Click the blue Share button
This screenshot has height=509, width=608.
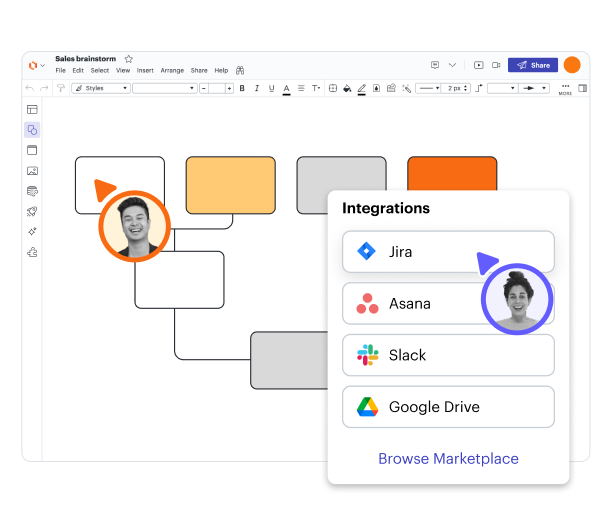coord(532,65)
